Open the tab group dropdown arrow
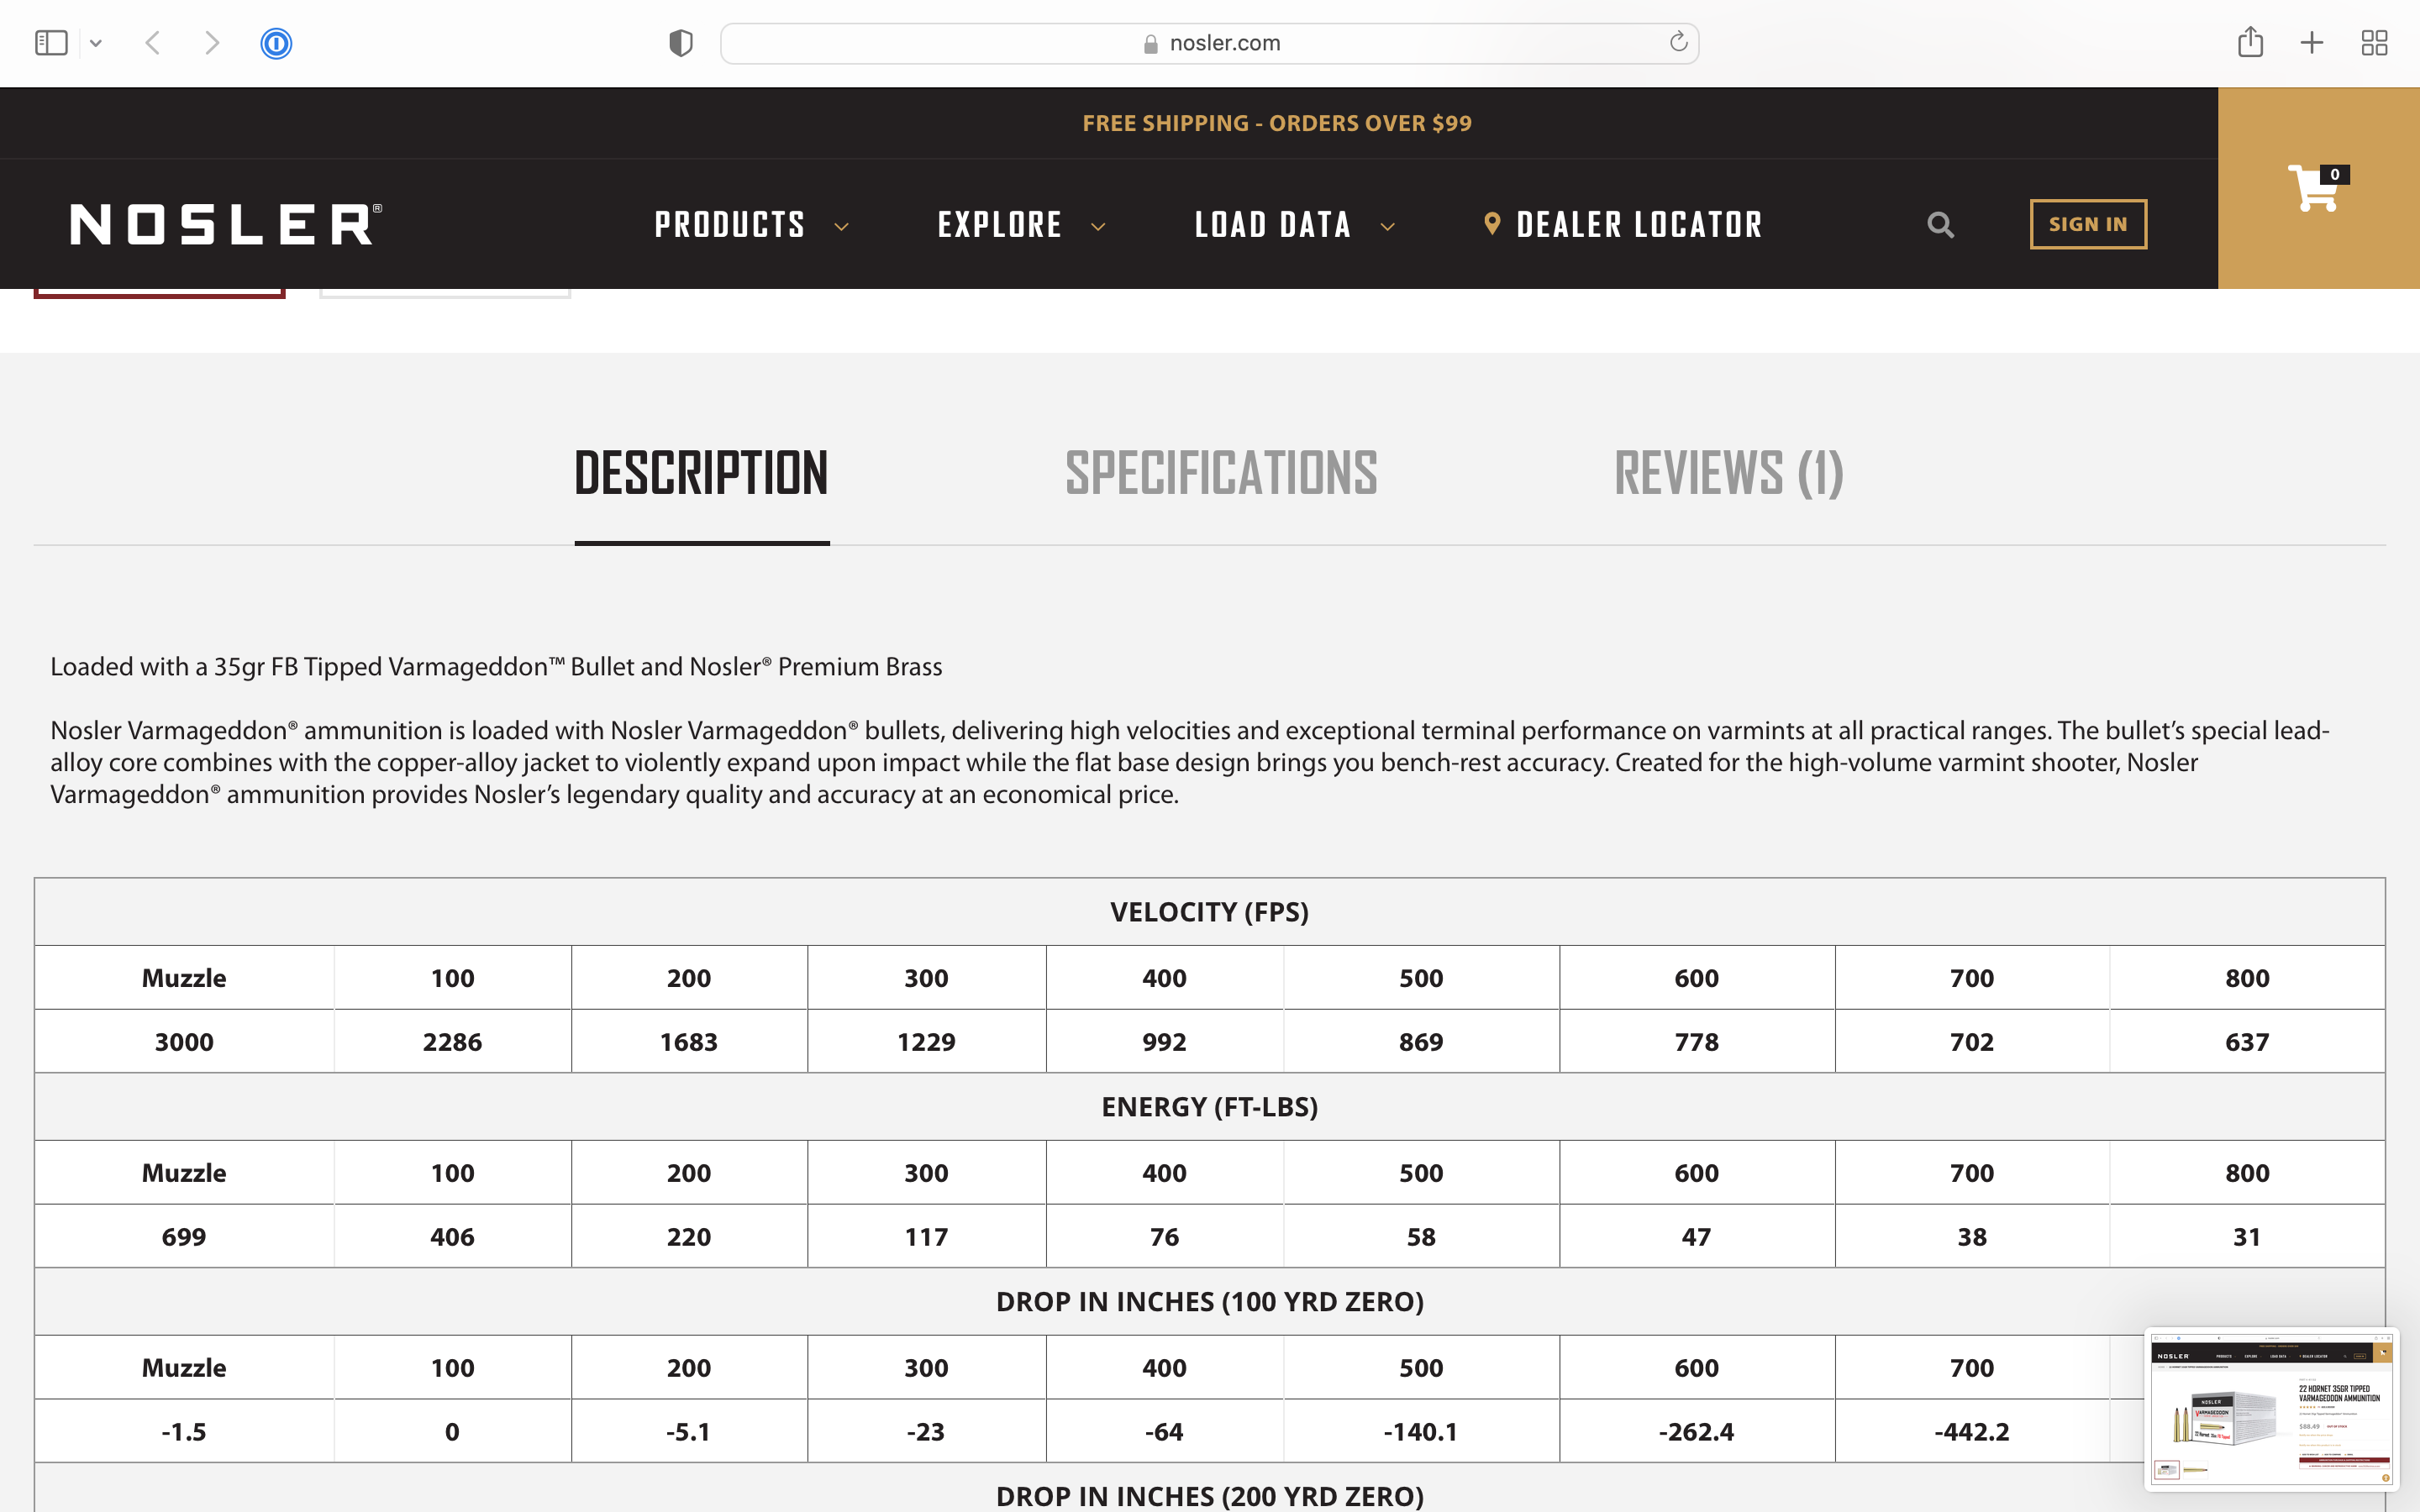 [x=96, y=43]
